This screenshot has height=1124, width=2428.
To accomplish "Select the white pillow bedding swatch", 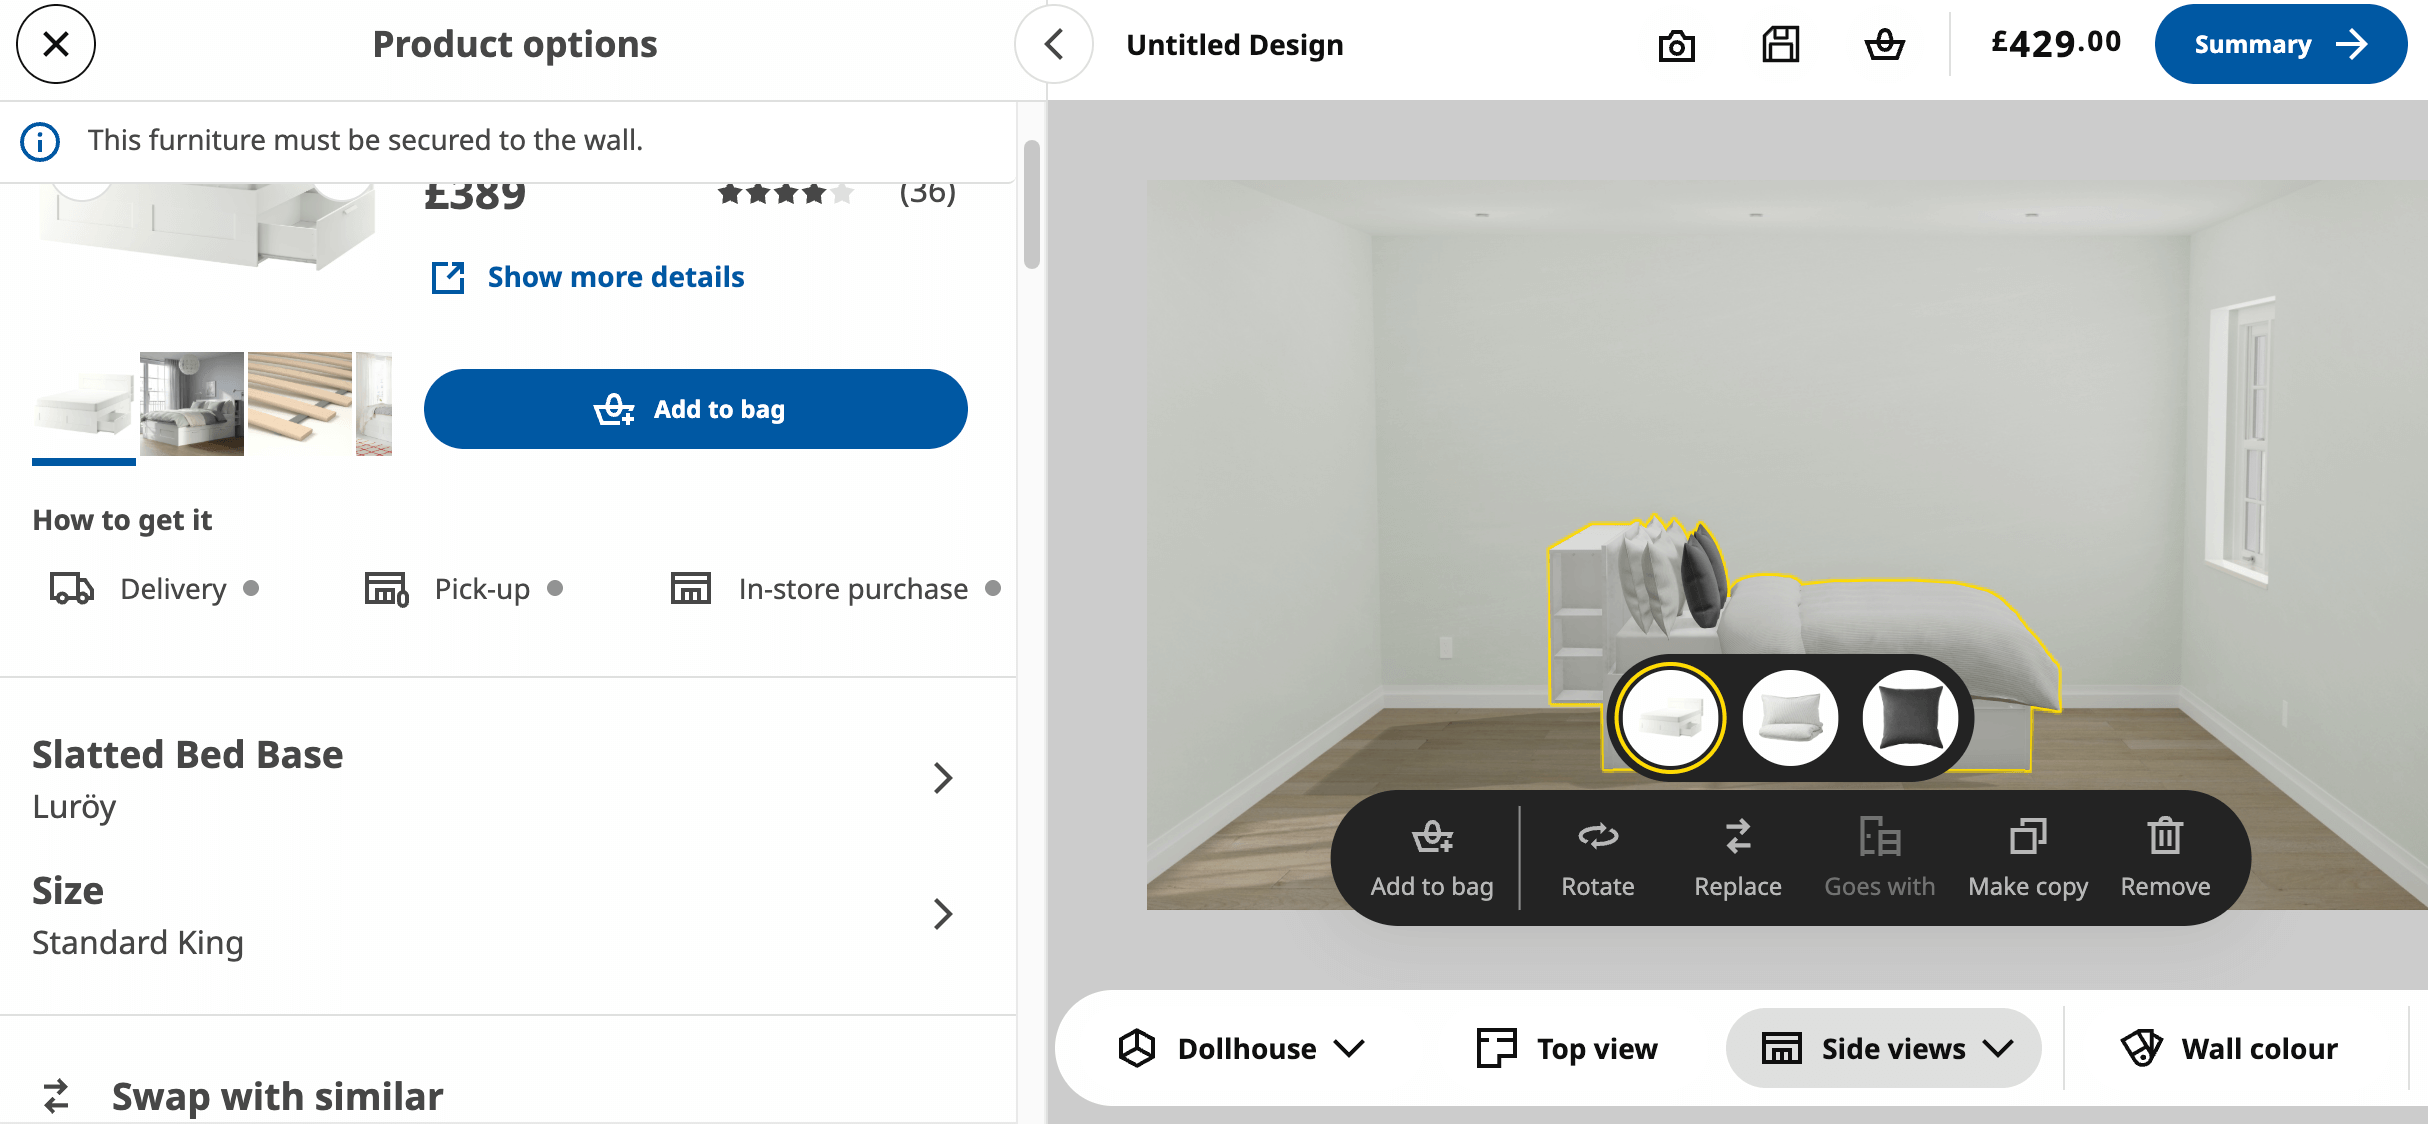I will [x=1790, y=717].
